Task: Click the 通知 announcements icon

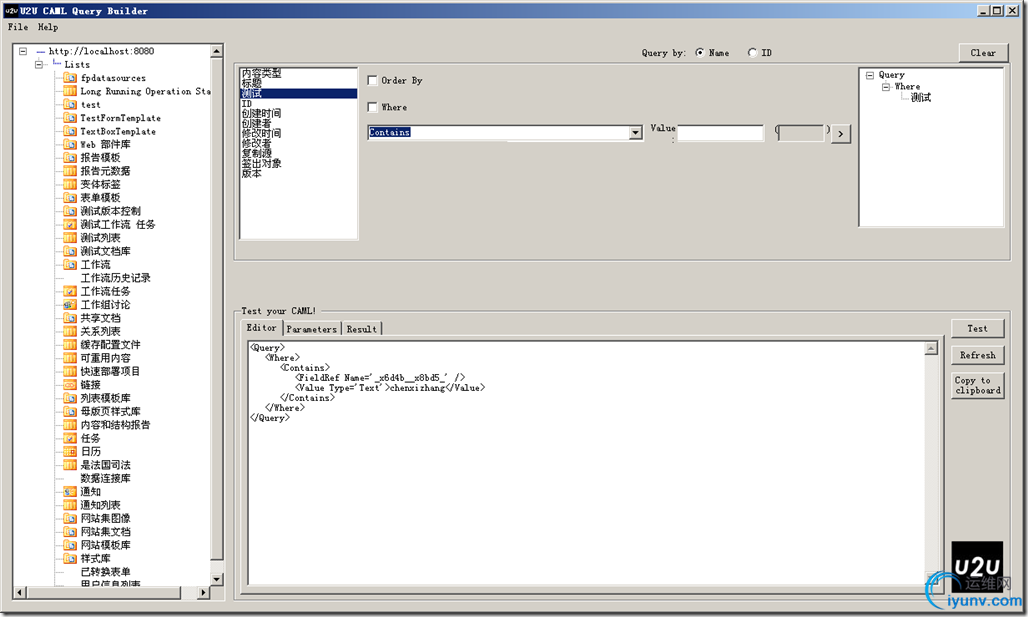Action: (70, 492)
